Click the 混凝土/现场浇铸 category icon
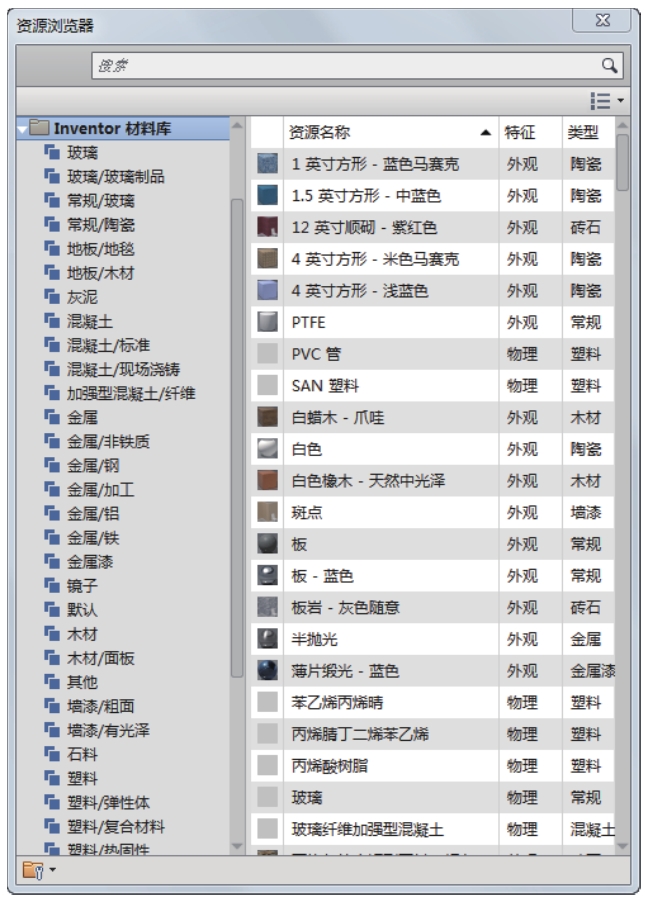This screenshot has height=898, width=645. click(x=52, y=369)
